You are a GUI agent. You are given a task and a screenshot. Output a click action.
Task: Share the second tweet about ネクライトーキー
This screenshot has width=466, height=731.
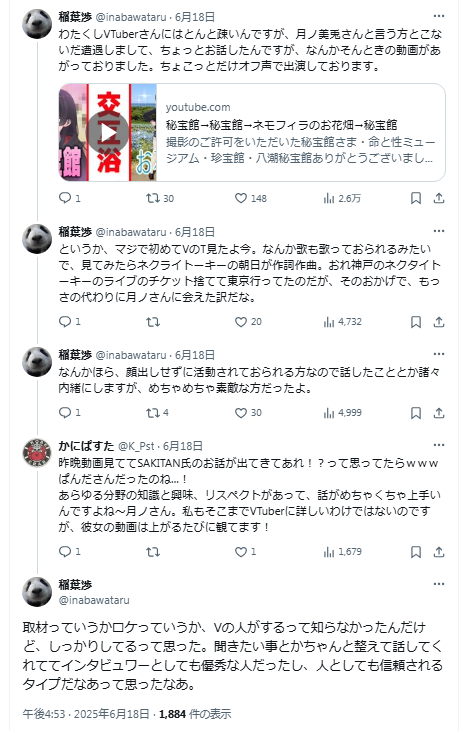click(x=439, y=322)
